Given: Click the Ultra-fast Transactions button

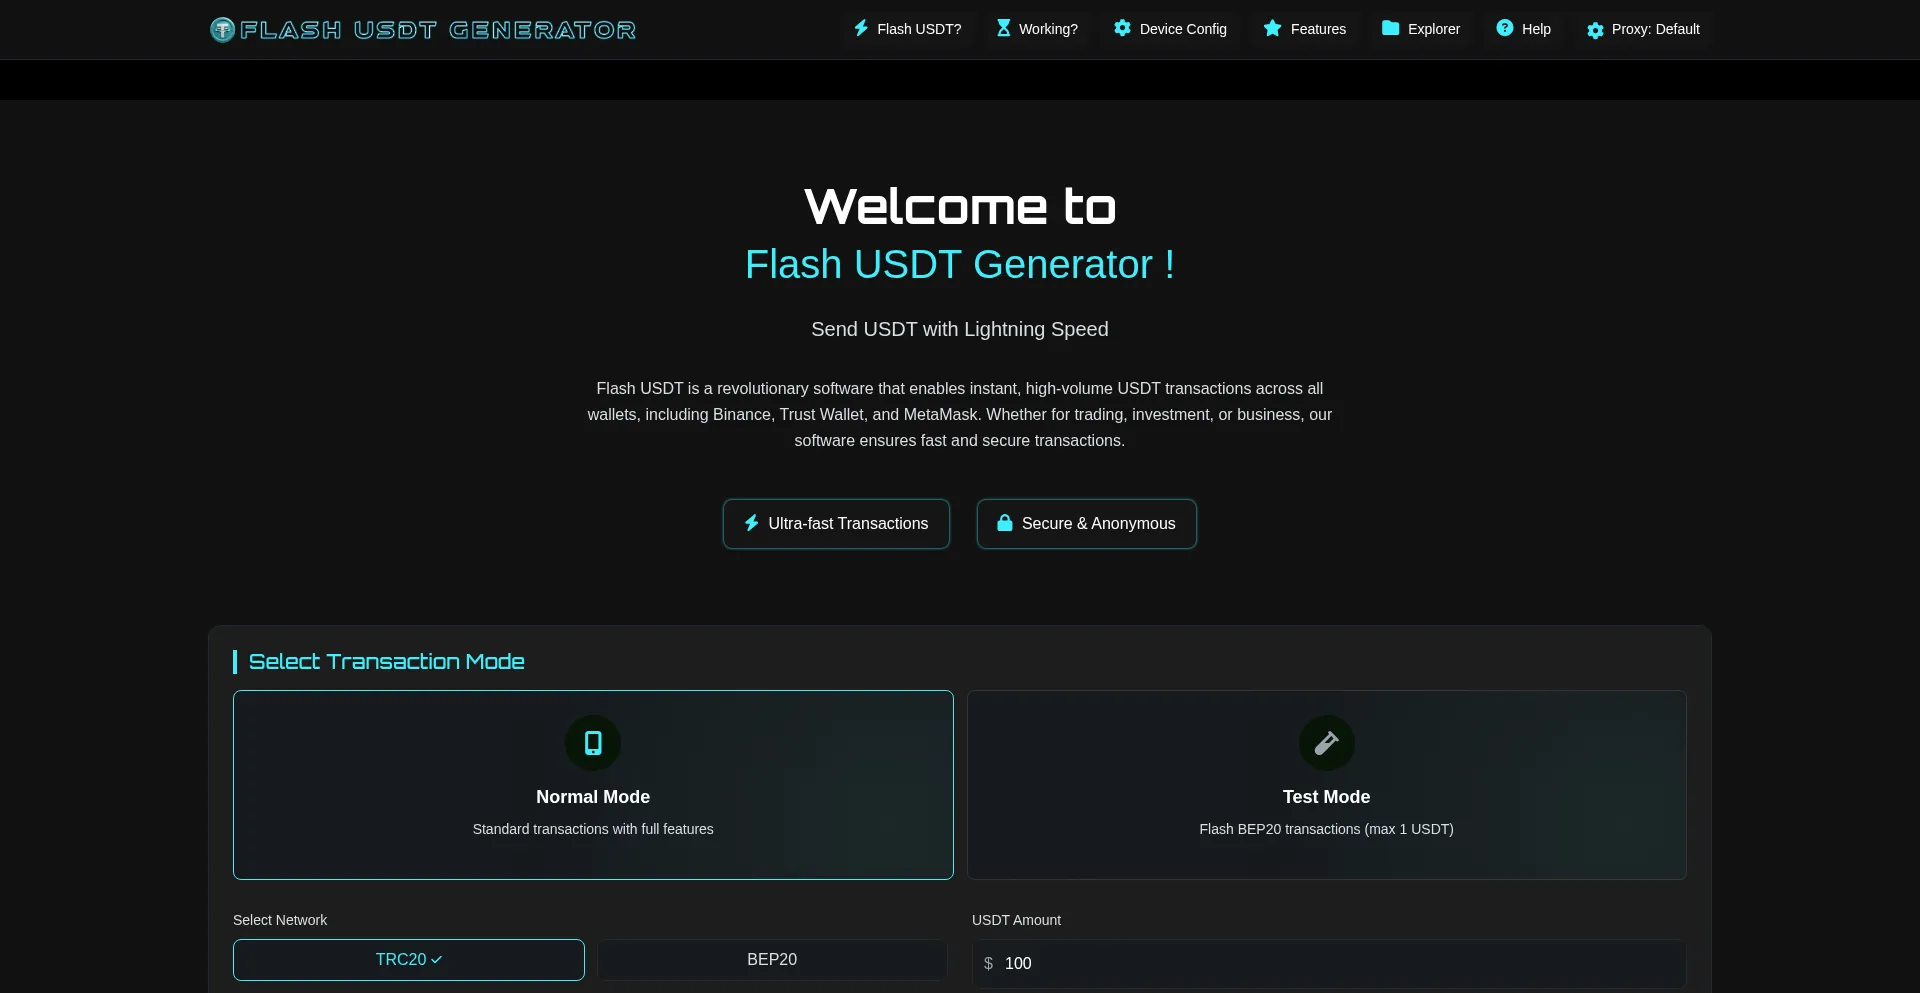Looking at the screenshot, I should click(836, 523).
